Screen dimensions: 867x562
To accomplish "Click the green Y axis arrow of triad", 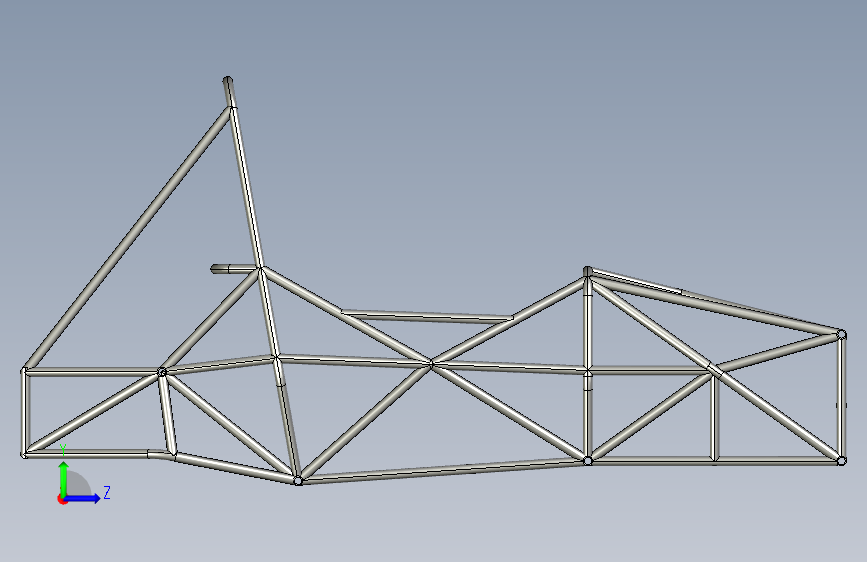I will click(x=64, y=478).
